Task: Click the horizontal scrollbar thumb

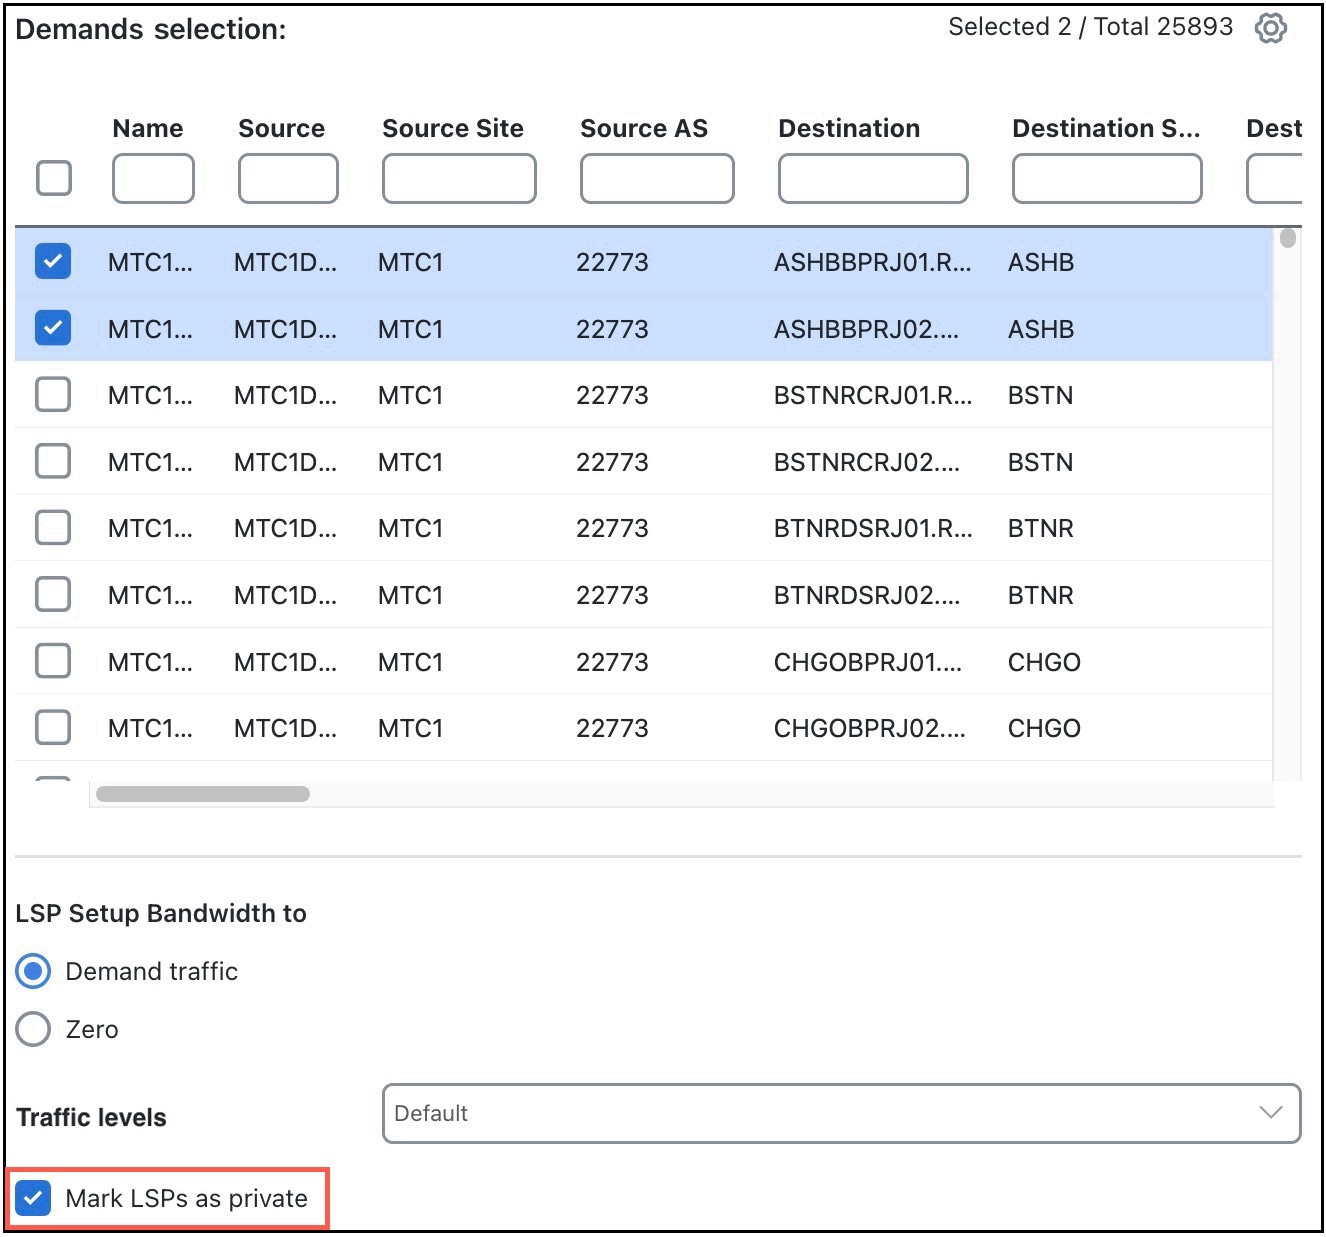Action: pos(203,794)
